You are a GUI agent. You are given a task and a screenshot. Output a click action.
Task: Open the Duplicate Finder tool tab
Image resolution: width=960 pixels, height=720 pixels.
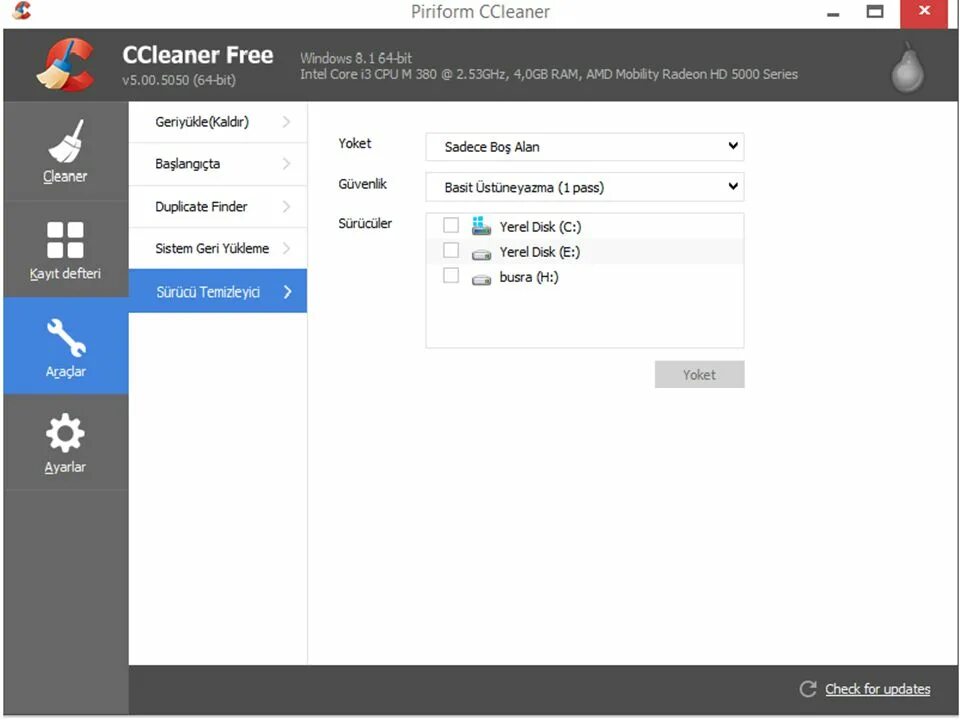218,206
